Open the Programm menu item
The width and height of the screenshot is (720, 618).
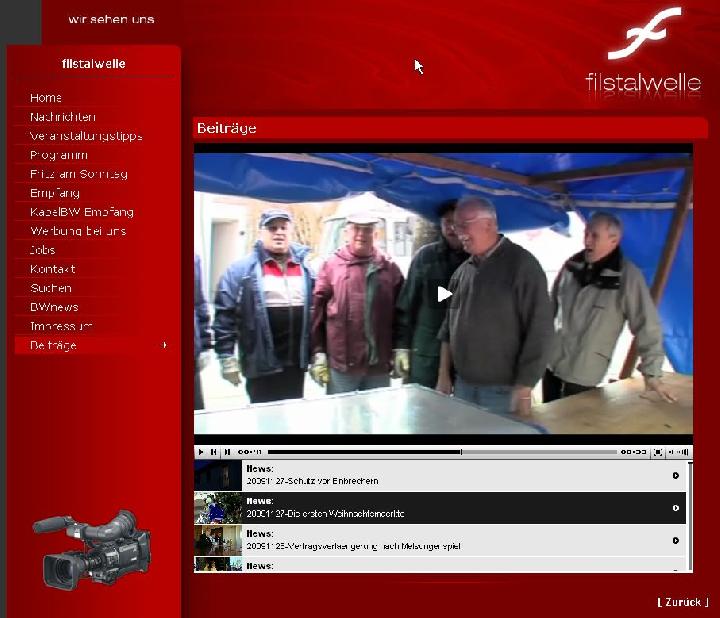click(x=59, y=155)
